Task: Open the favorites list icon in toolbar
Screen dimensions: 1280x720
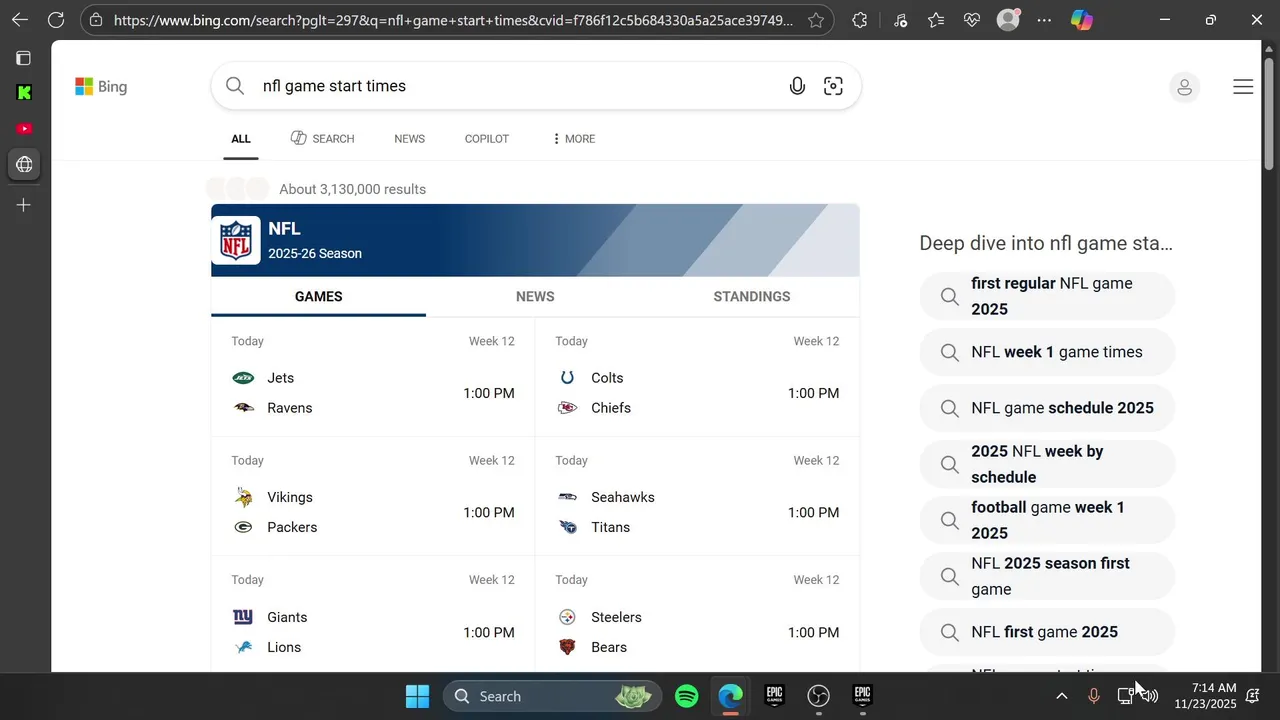Action: (935, 20)
